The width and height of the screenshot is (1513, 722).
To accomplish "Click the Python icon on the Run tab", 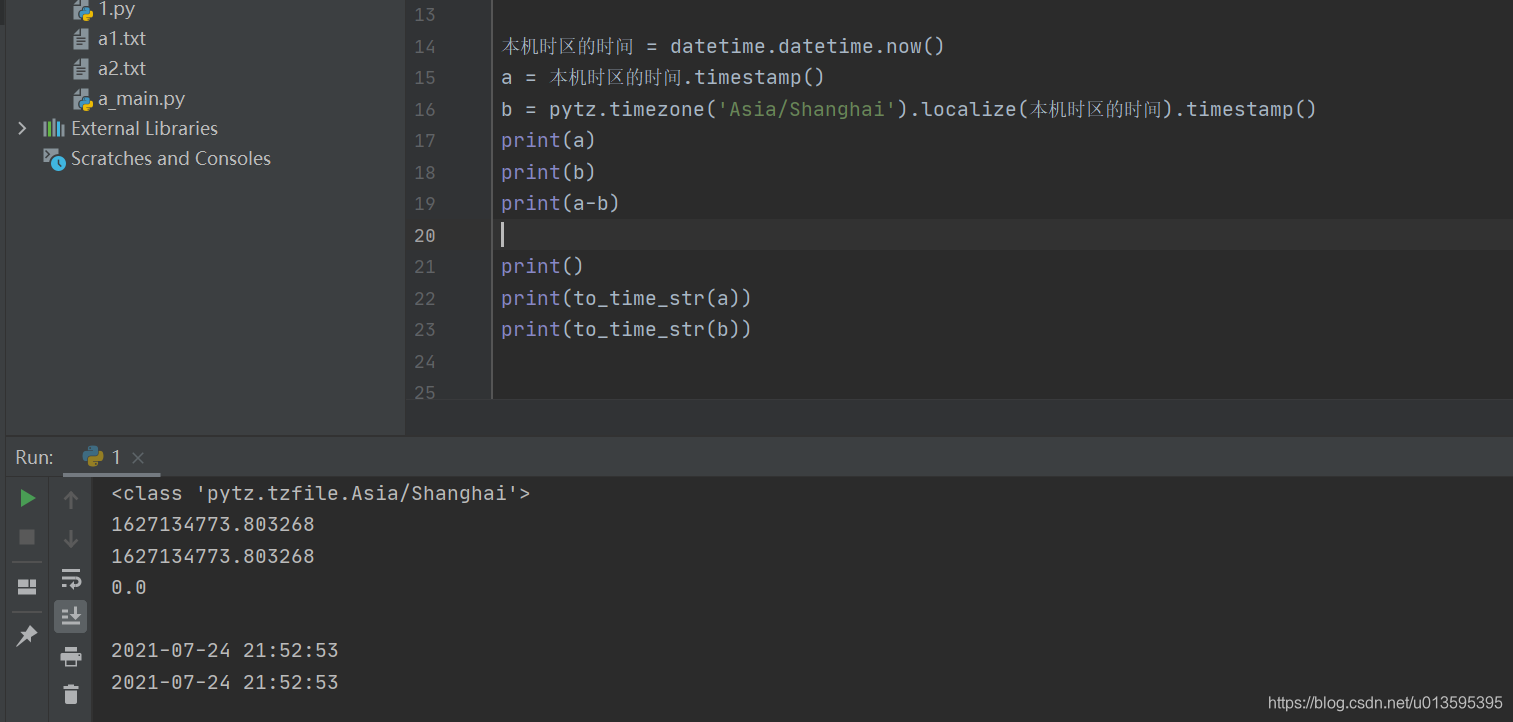I will pyautogui.click(x=94, y=457).
